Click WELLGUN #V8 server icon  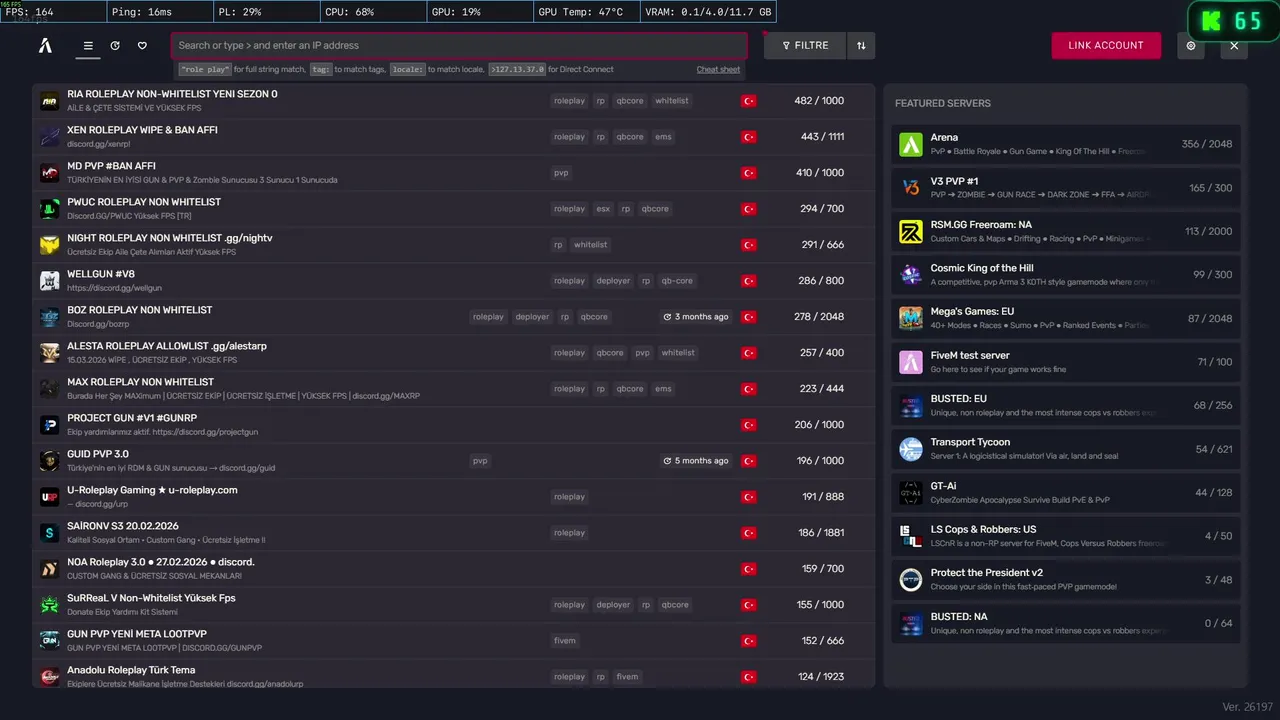[50, 281]
